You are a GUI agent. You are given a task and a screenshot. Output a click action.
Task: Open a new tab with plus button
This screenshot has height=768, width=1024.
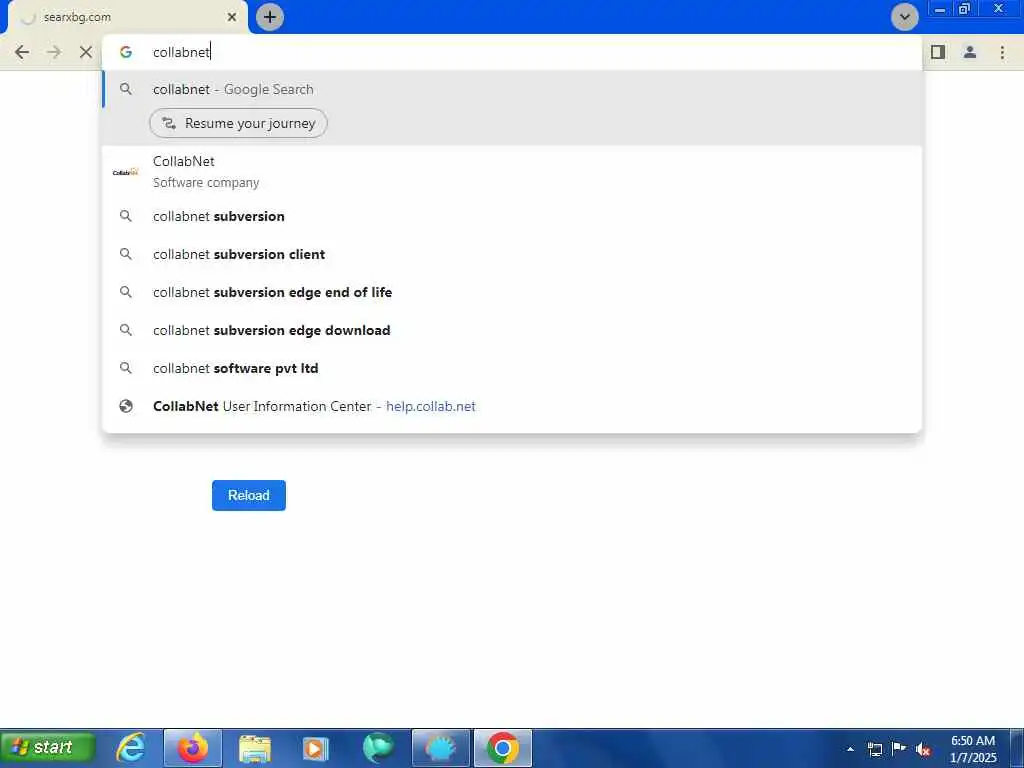point(270,17)
